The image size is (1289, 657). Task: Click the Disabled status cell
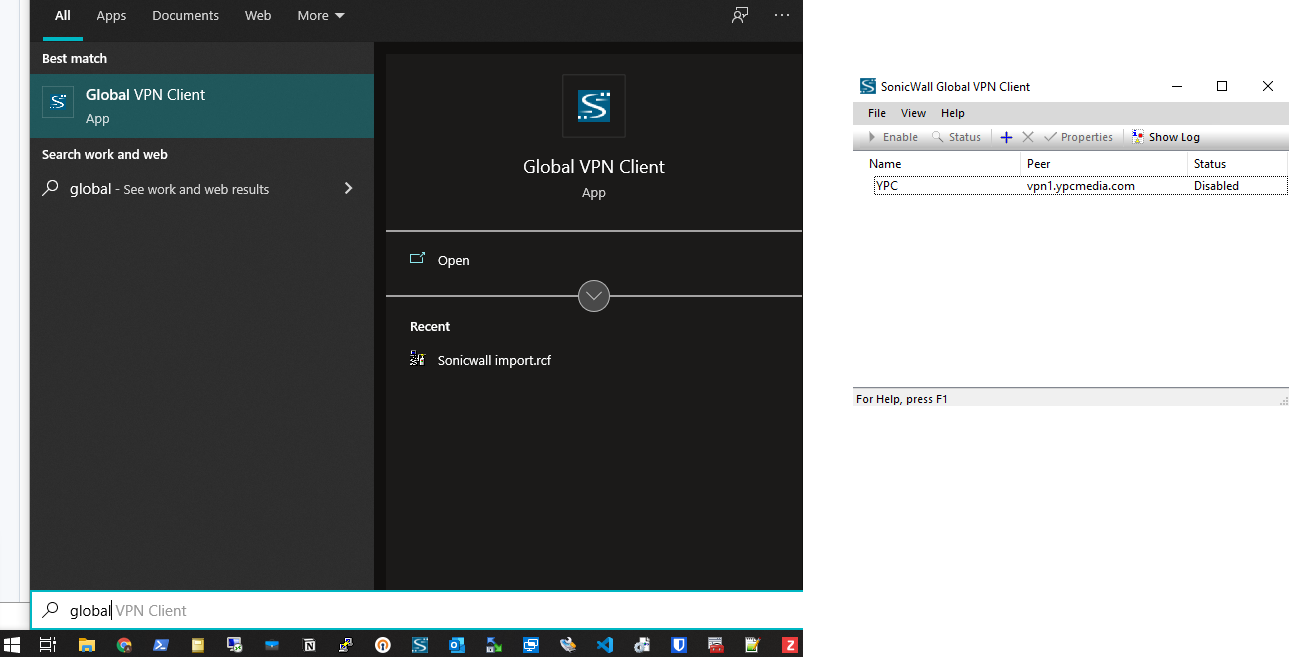pos(1216,186)
